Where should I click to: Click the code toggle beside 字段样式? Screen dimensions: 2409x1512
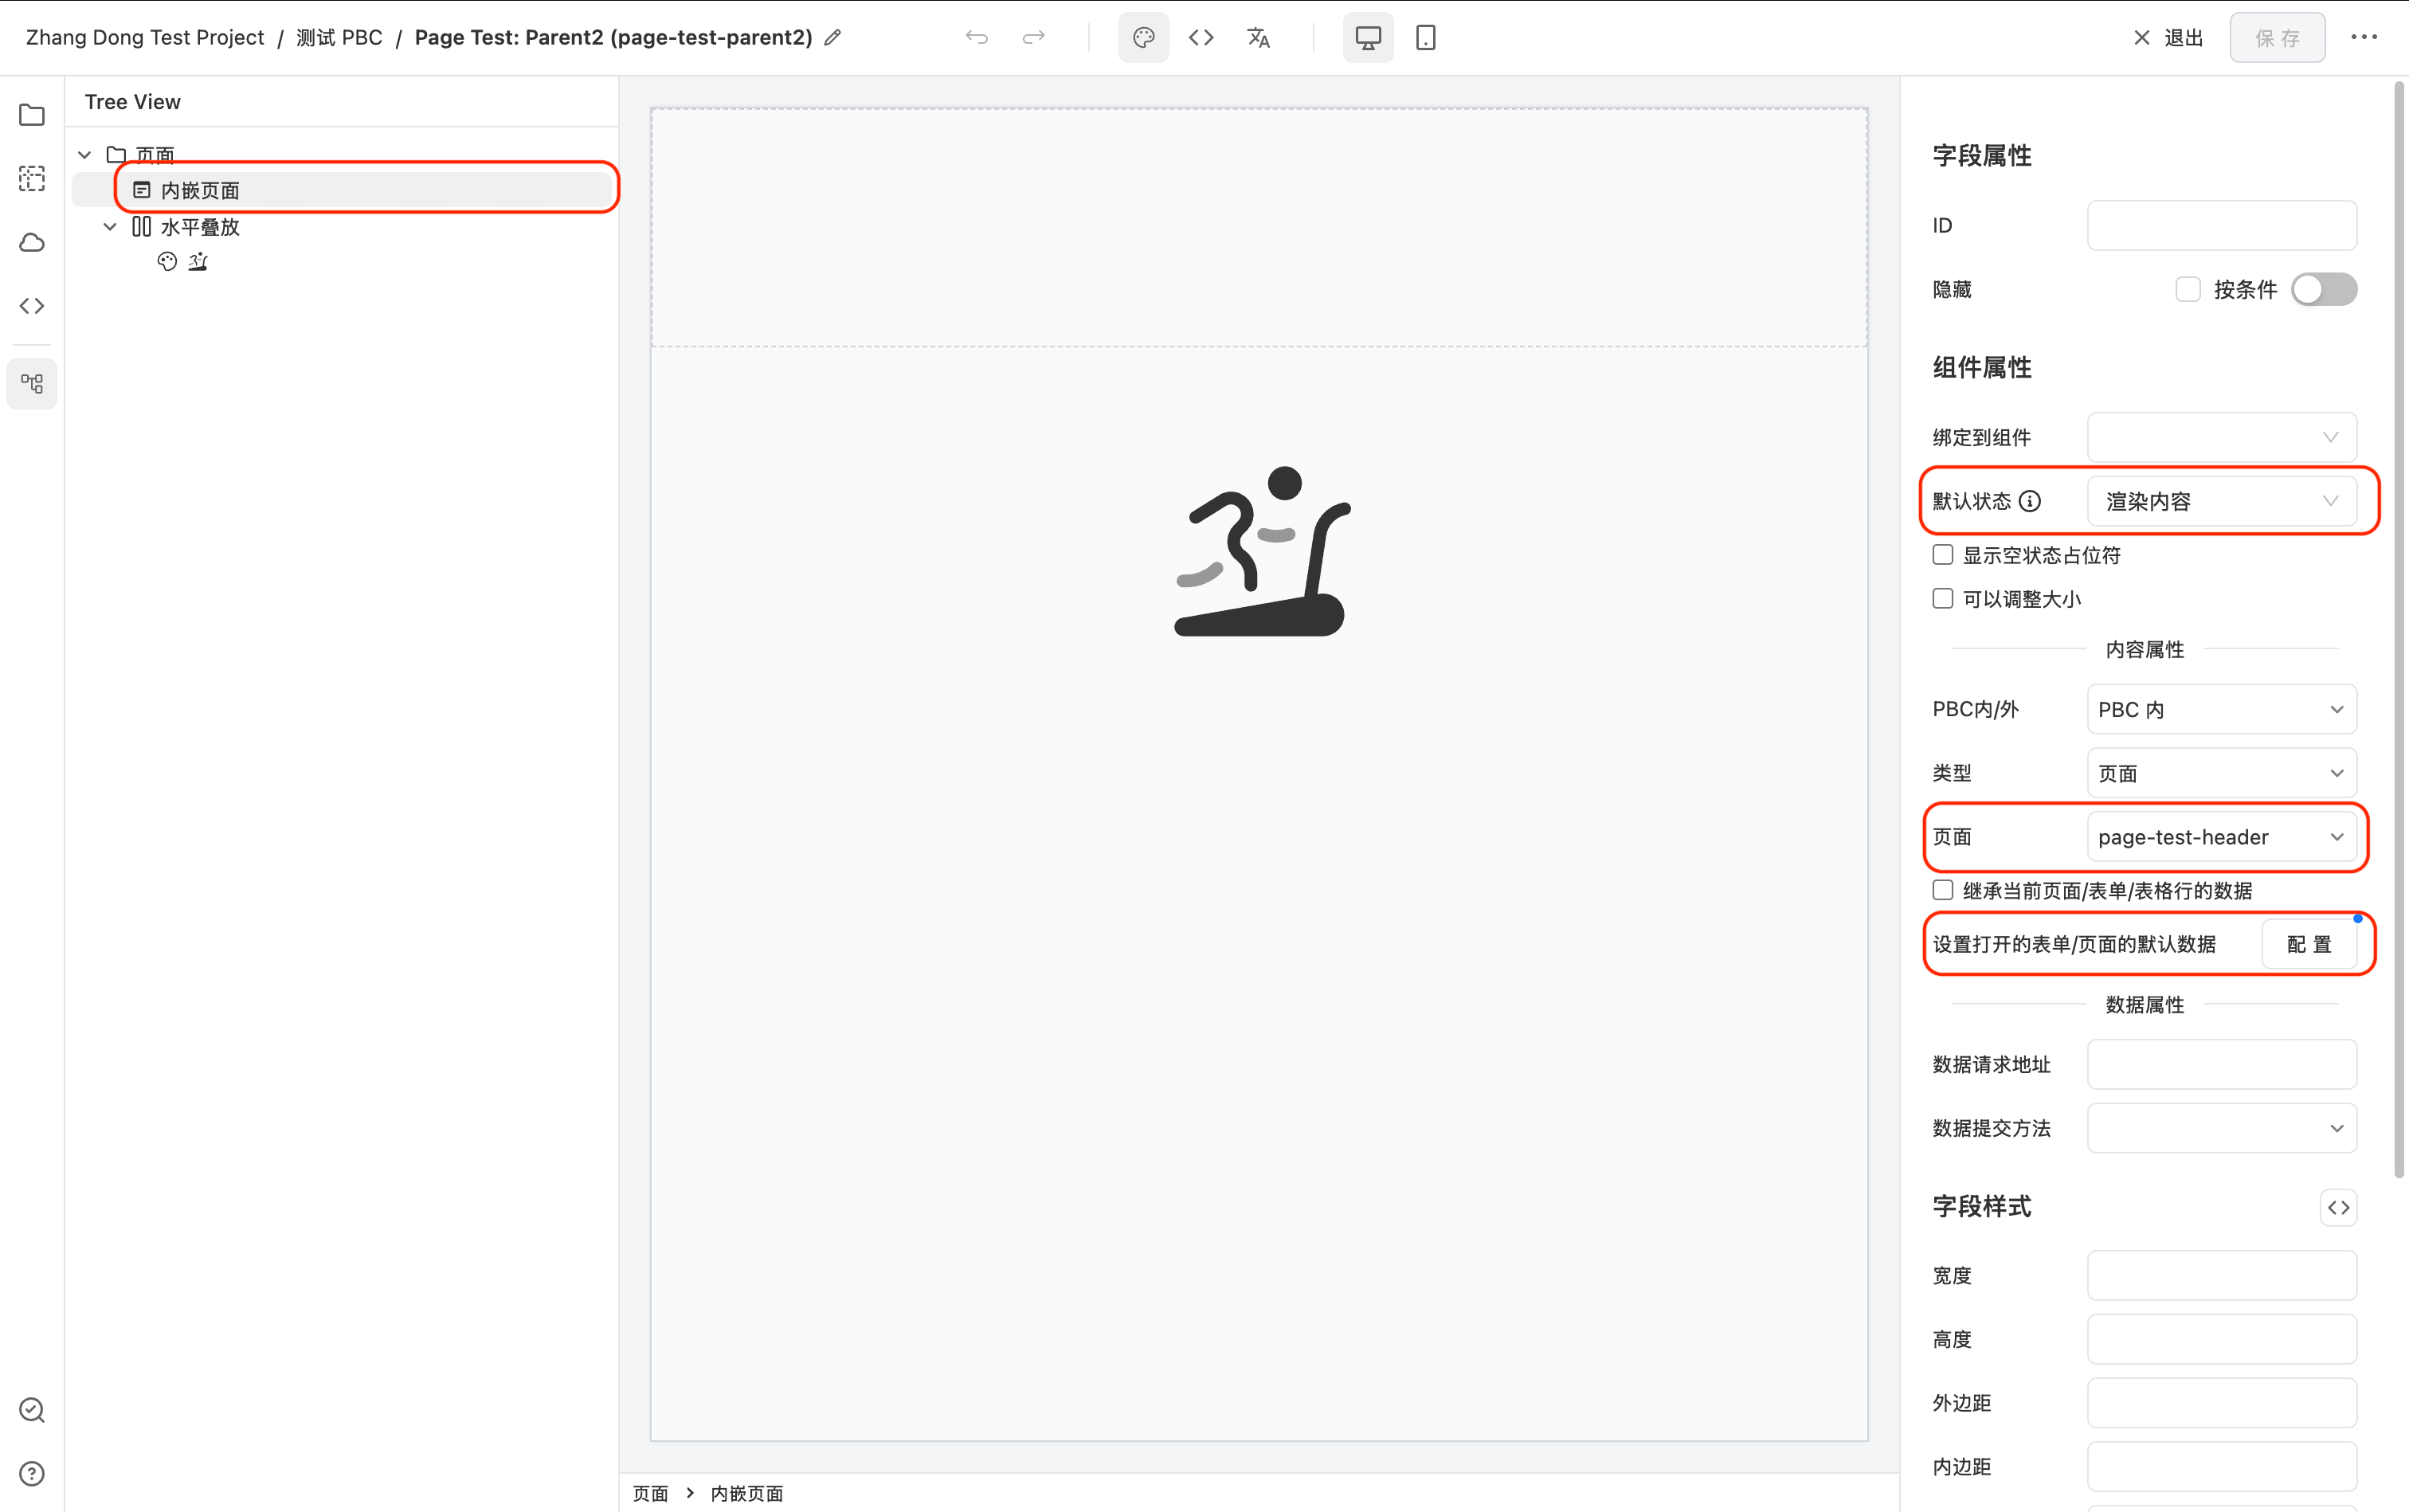click(2338, 1207)
